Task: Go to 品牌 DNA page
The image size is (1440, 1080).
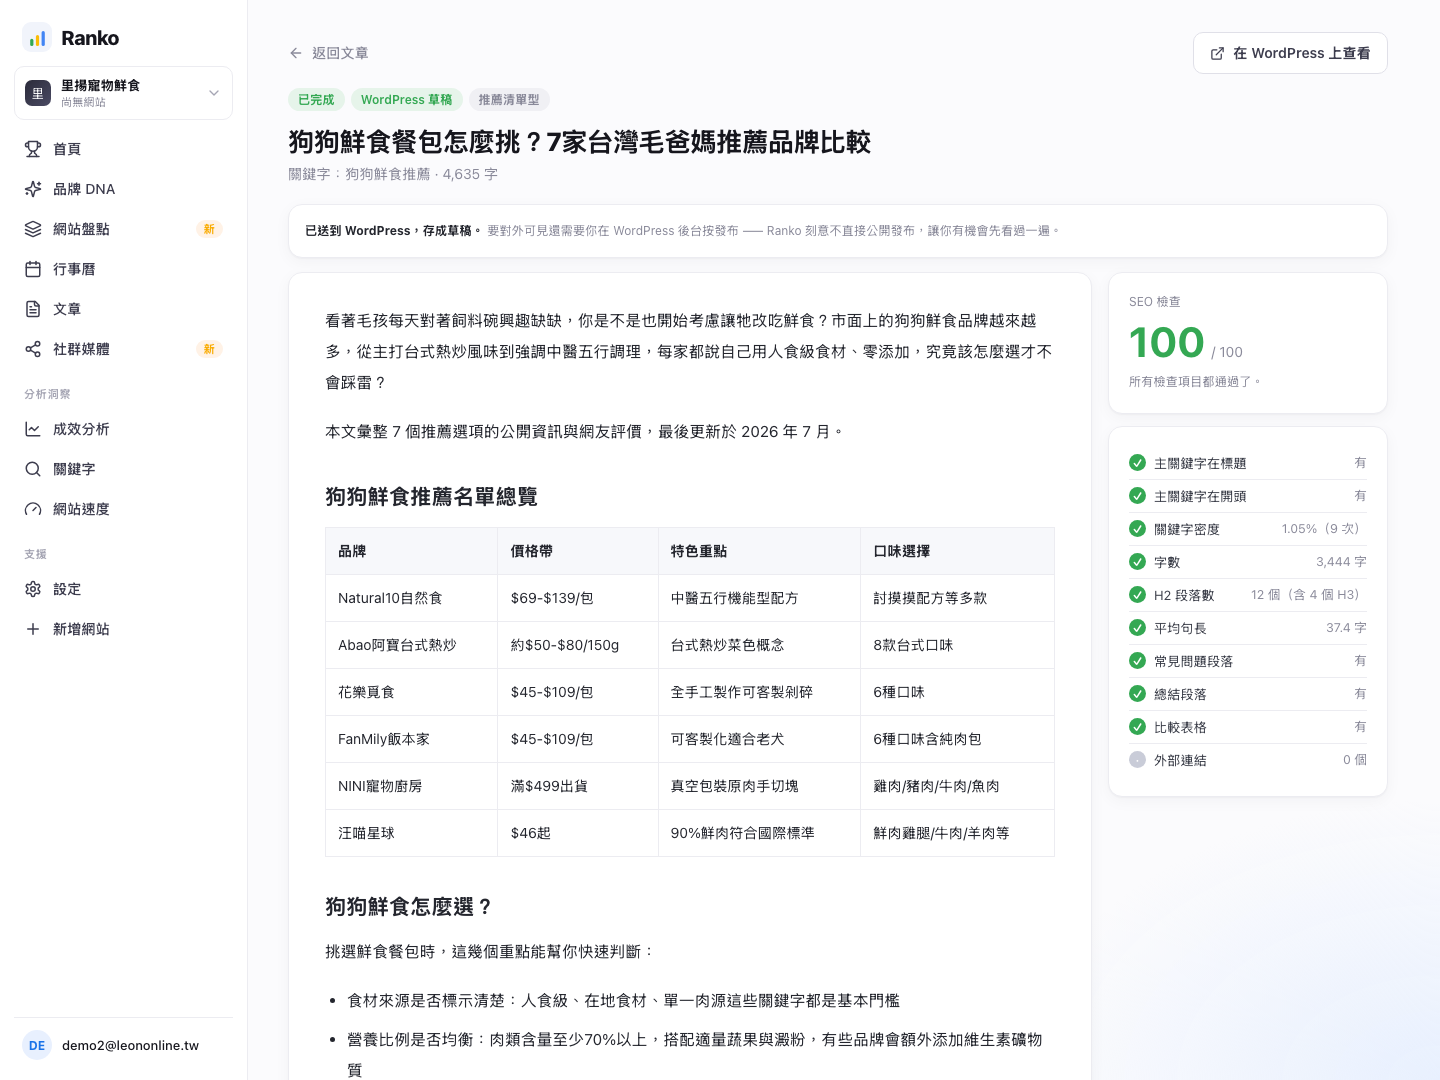Action: [x=124, y=189]
